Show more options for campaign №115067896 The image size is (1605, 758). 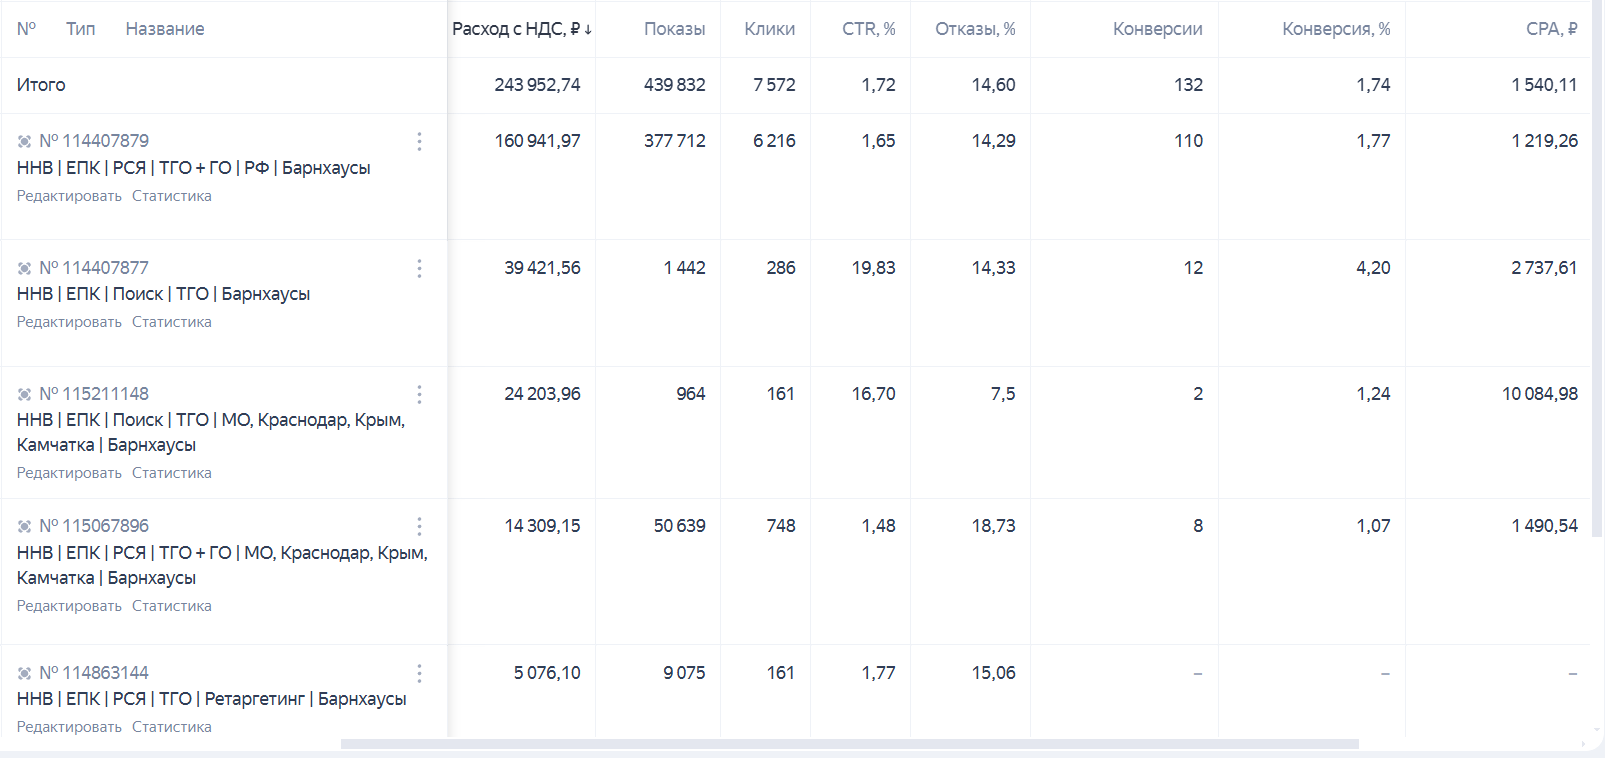(419, 526)
